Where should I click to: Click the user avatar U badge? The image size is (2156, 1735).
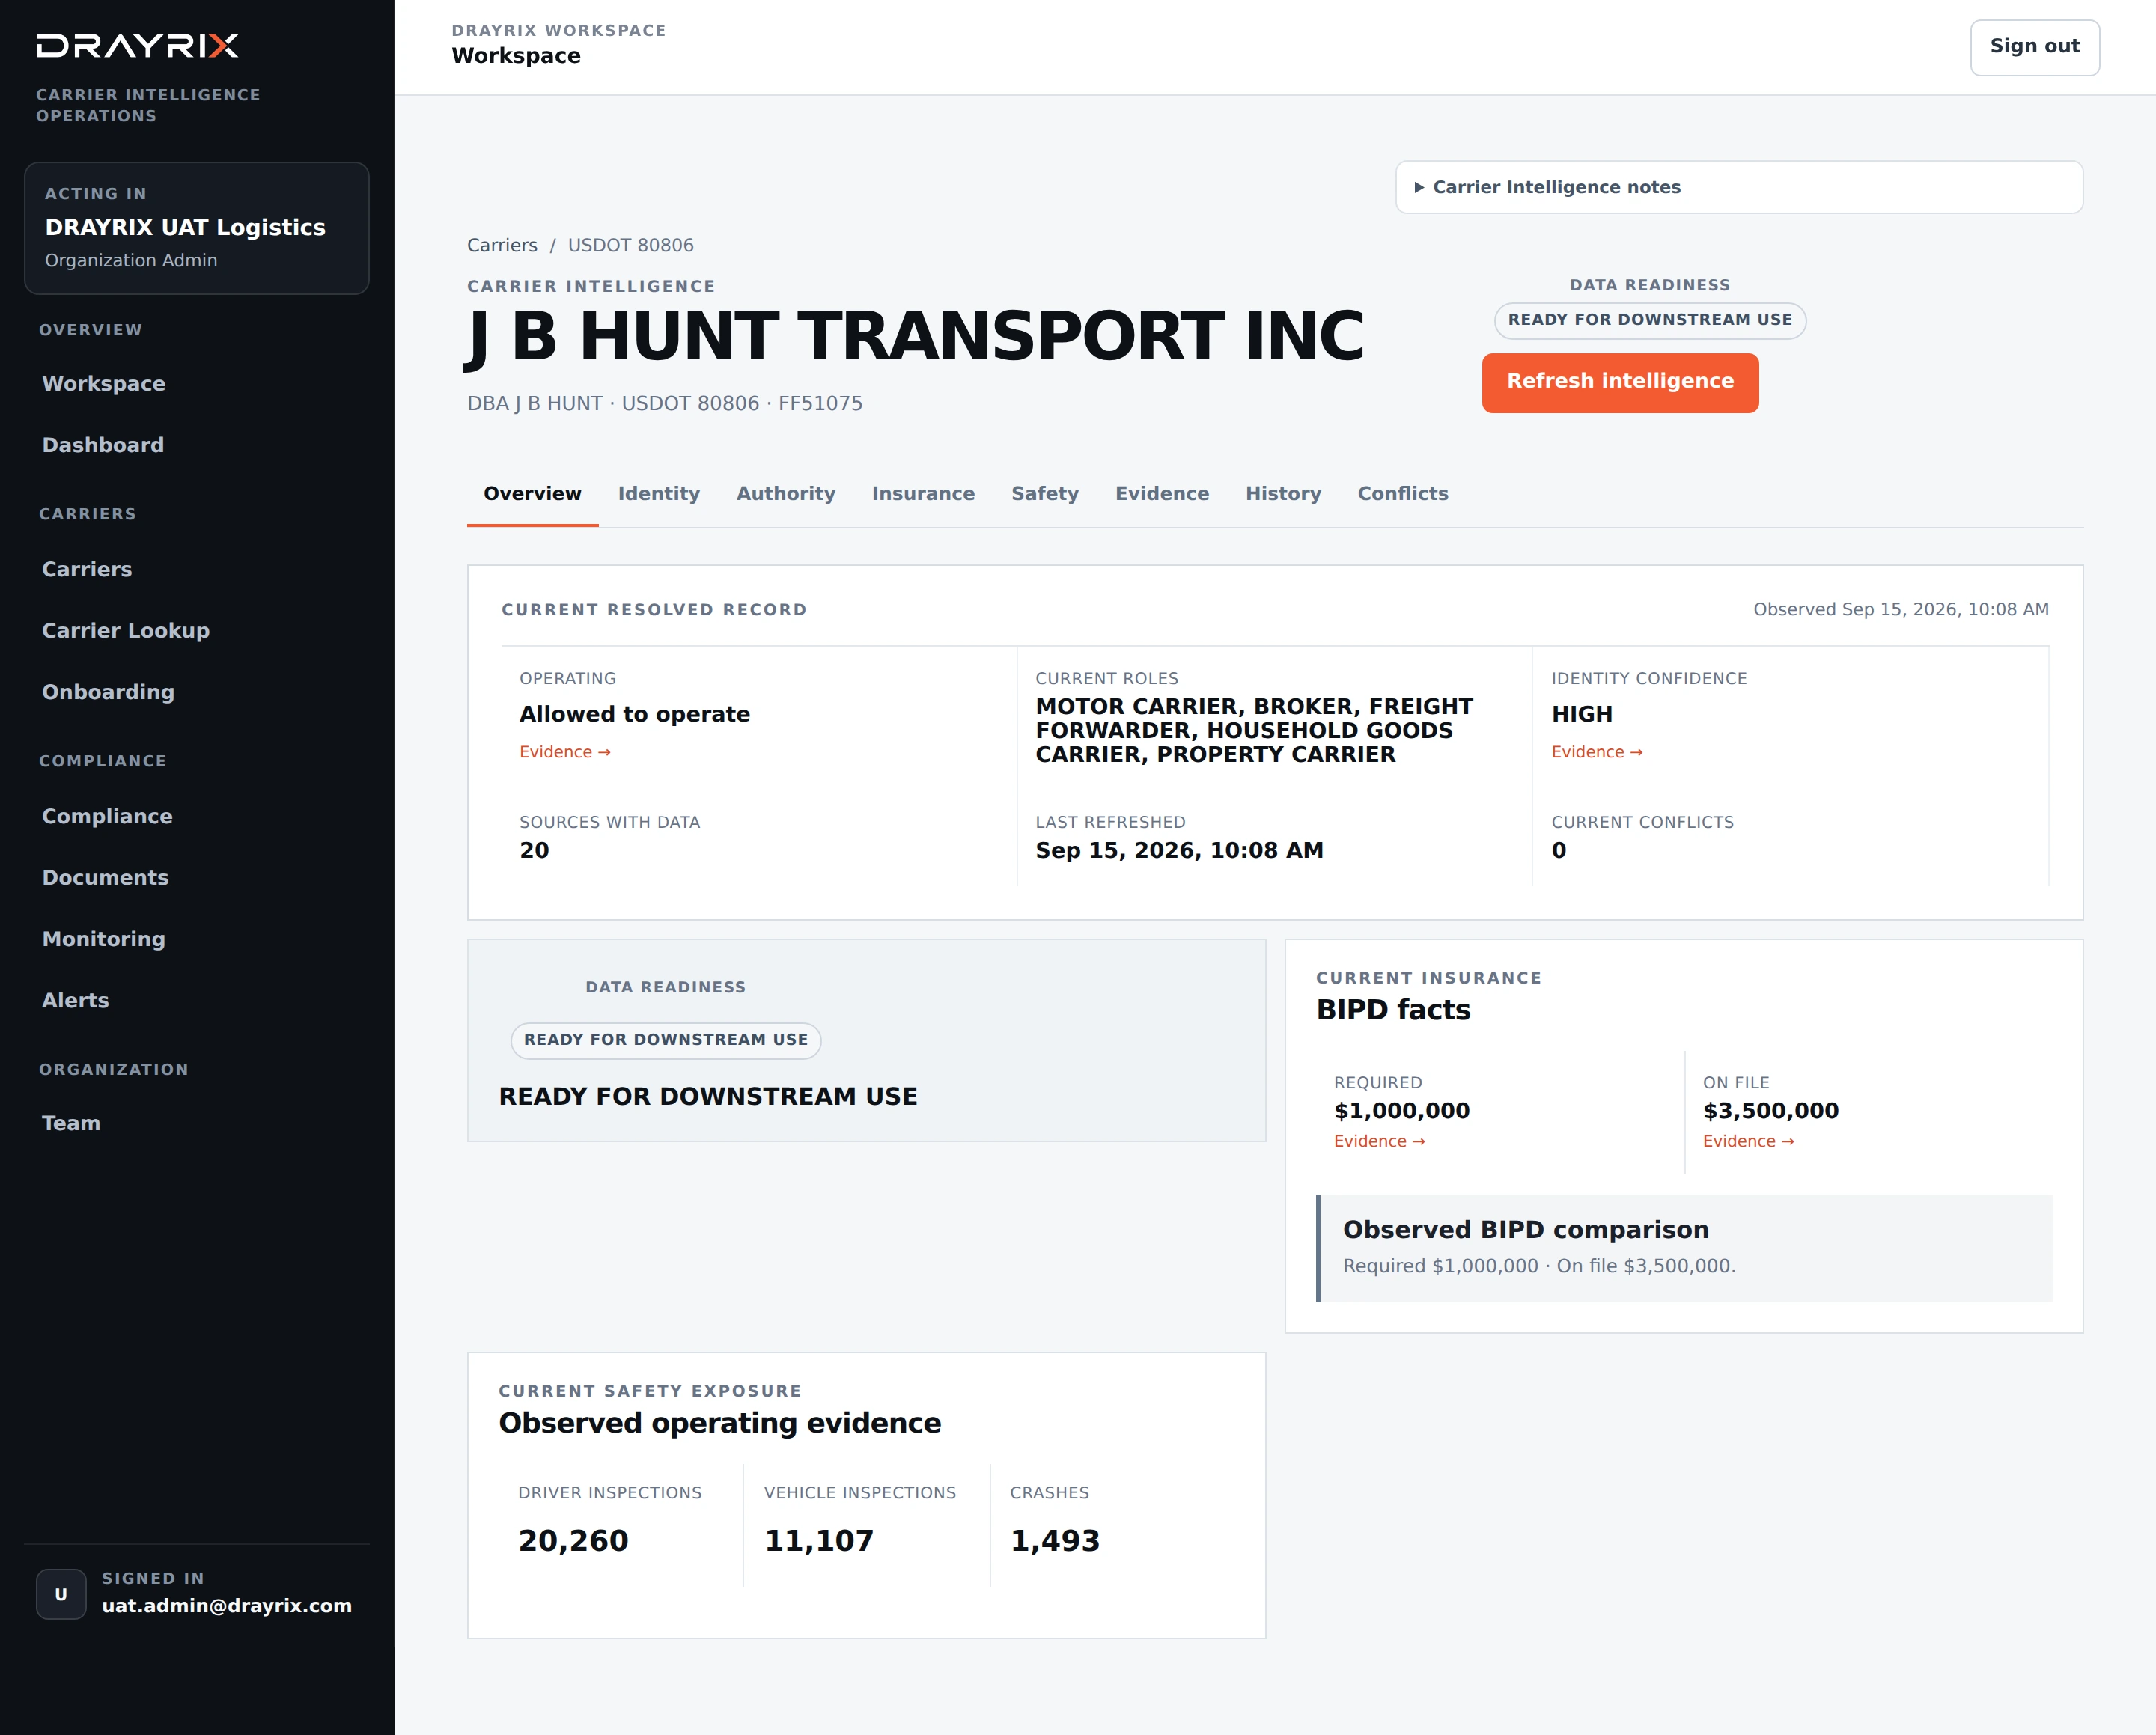coord(61,1594)
